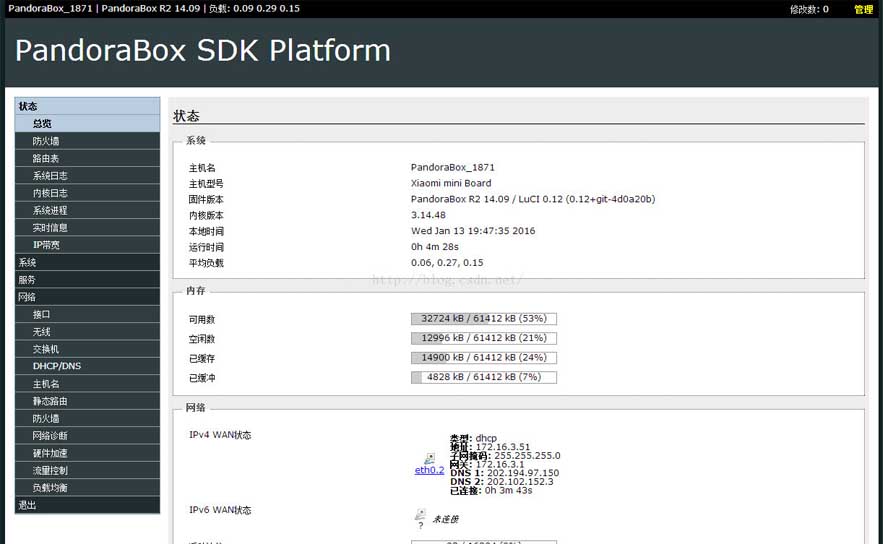883x544 pixels.
Task: Click the 修改数: 0 indicator
Action: pyautogui.click(x=809, y=9)
